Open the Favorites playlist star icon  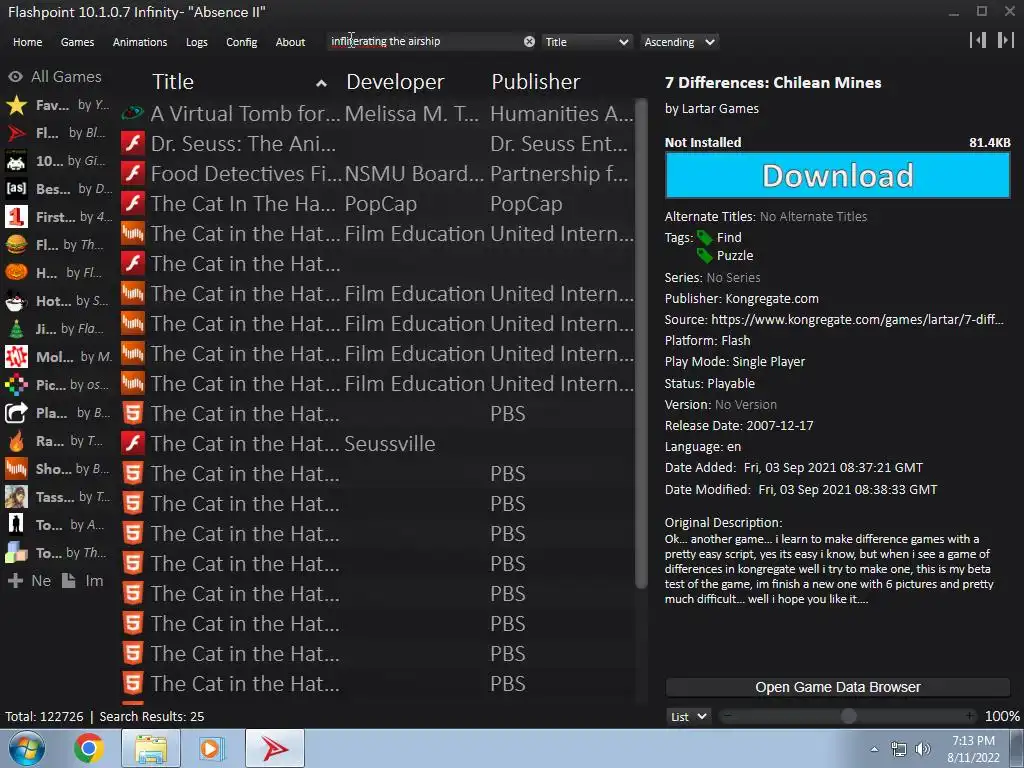[16, 105]
